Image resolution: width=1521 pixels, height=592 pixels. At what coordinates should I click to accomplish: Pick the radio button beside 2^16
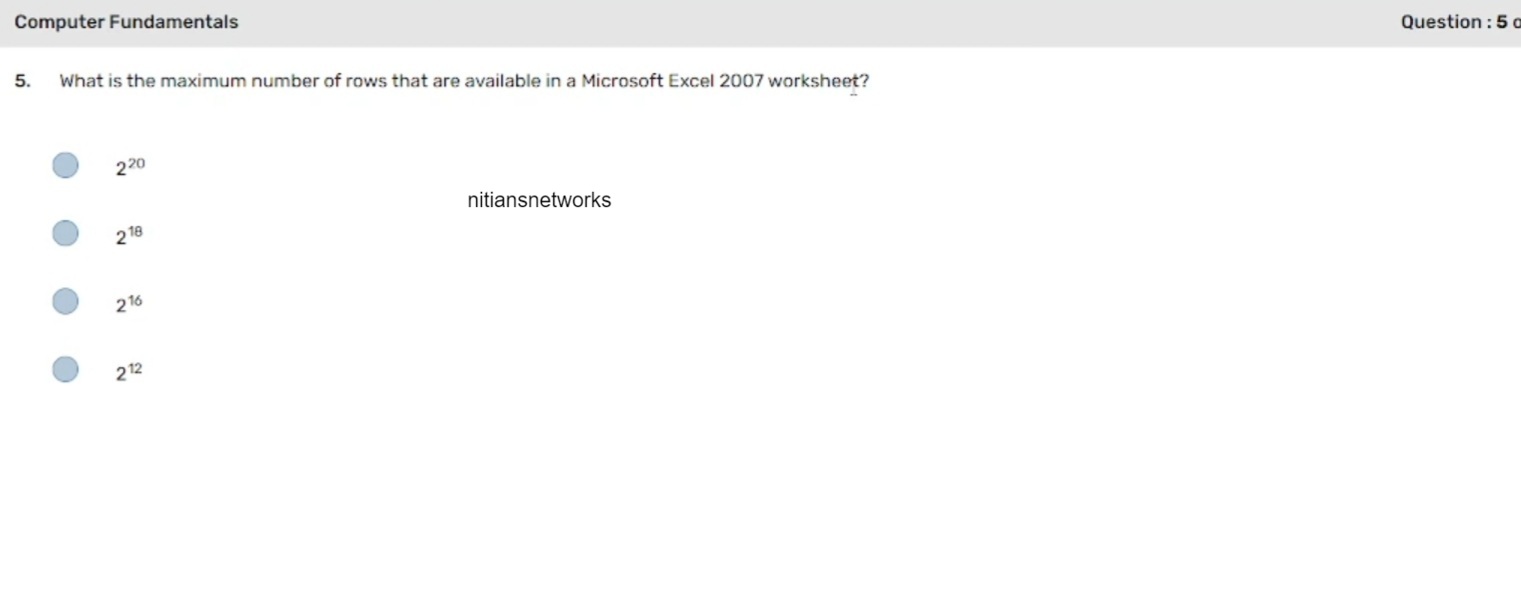tap(65, 301)
